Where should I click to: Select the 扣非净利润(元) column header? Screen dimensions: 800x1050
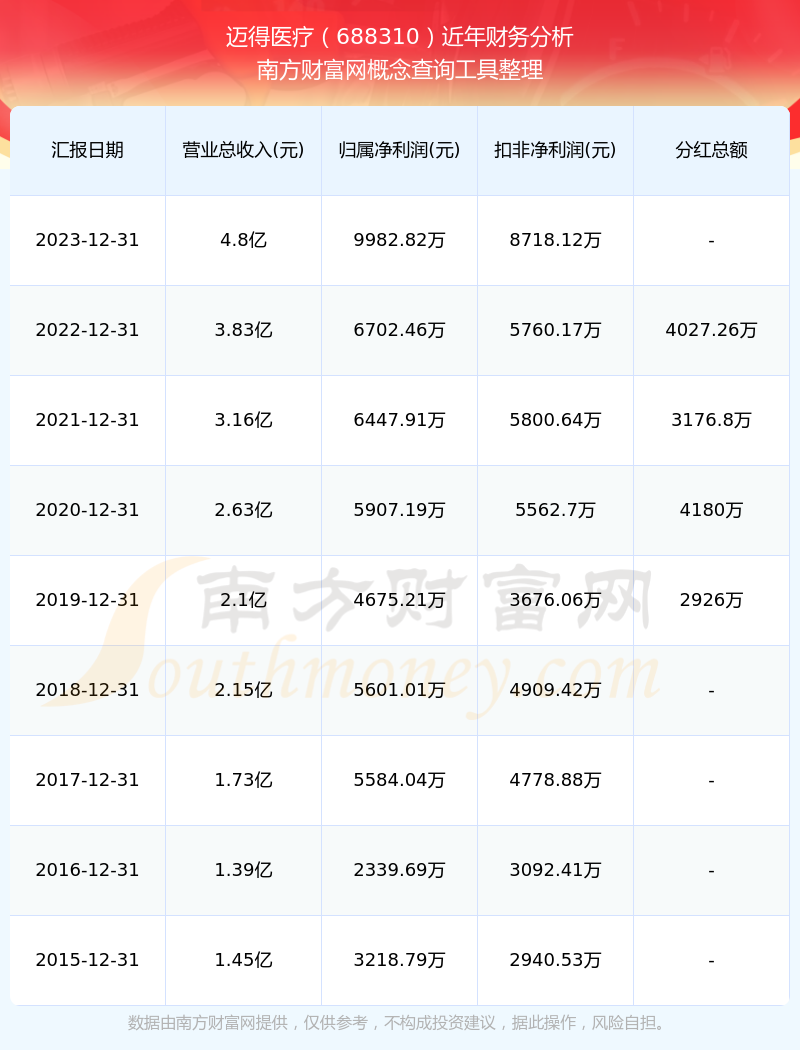tap(556, 150)
